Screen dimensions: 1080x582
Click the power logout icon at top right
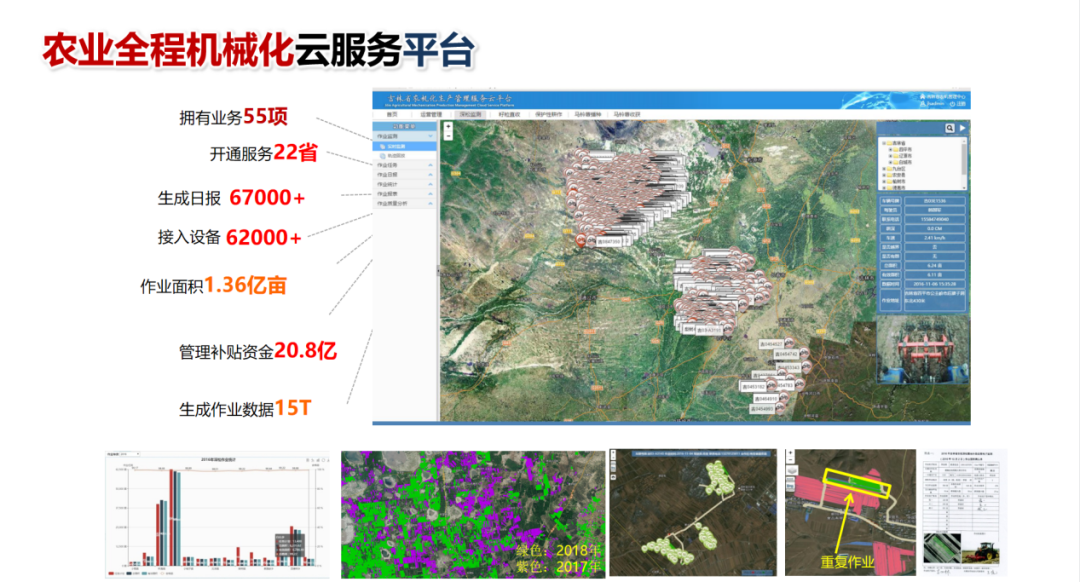[x=953, y=104]
